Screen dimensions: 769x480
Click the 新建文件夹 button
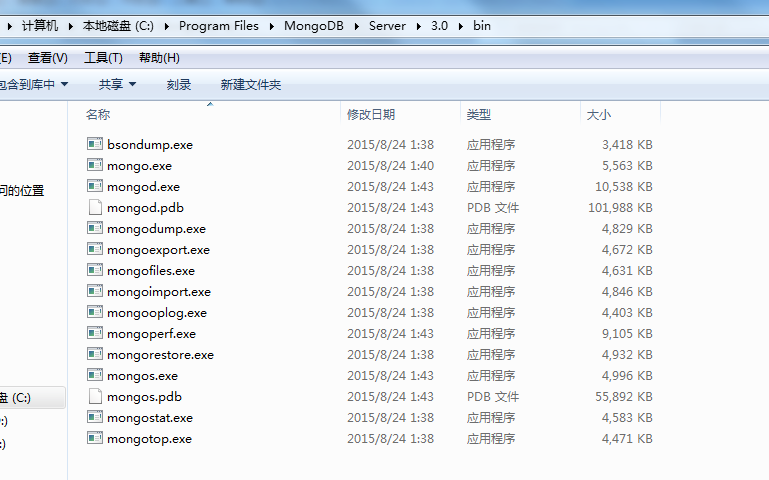pos(251,85)
